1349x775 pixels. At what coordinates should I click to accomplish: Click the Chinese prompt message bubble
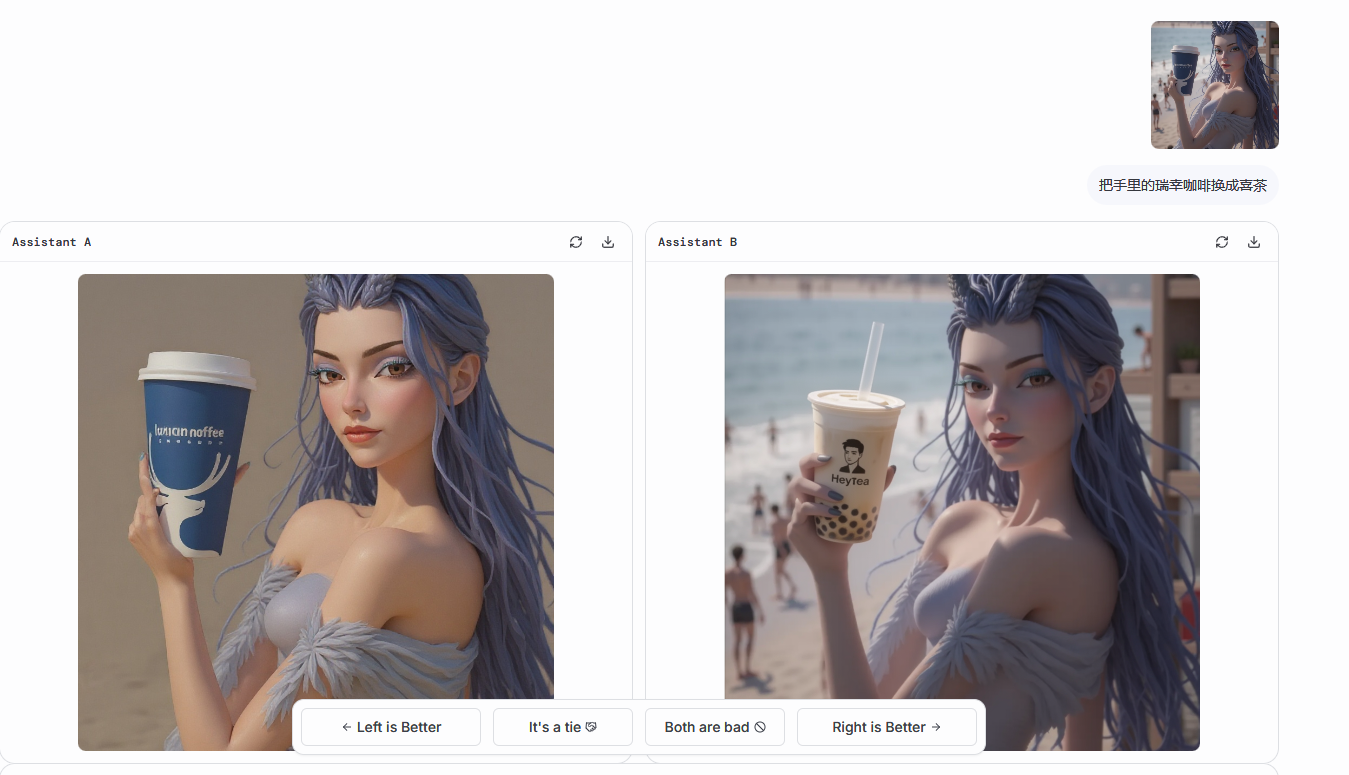pyautogui.click(x=1182, y=185)
